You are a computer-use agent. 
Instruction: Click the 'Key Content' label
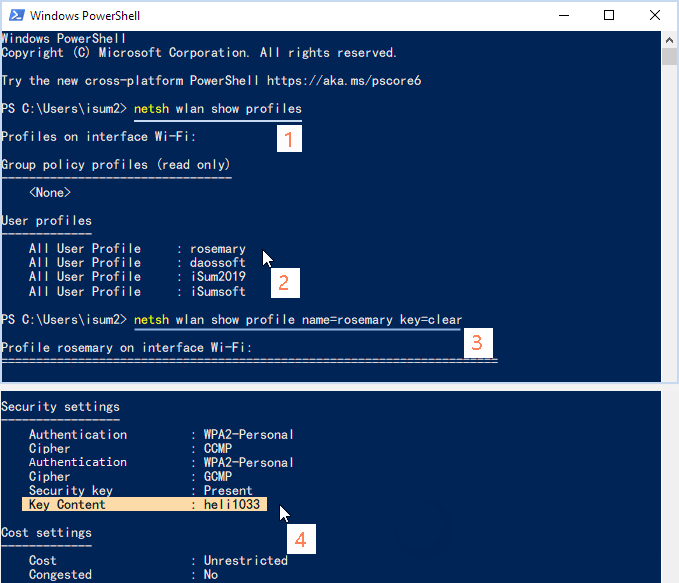[x=67, y=504]
